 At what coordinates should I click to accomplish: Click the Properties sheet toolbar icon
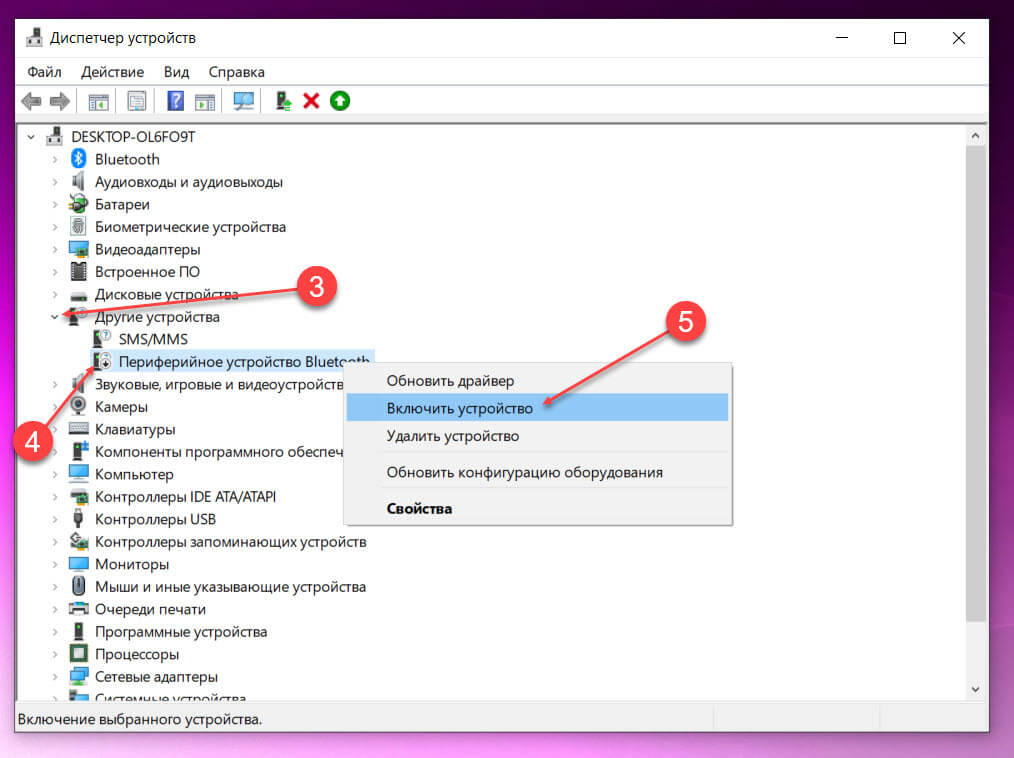[x=136, y=101]
